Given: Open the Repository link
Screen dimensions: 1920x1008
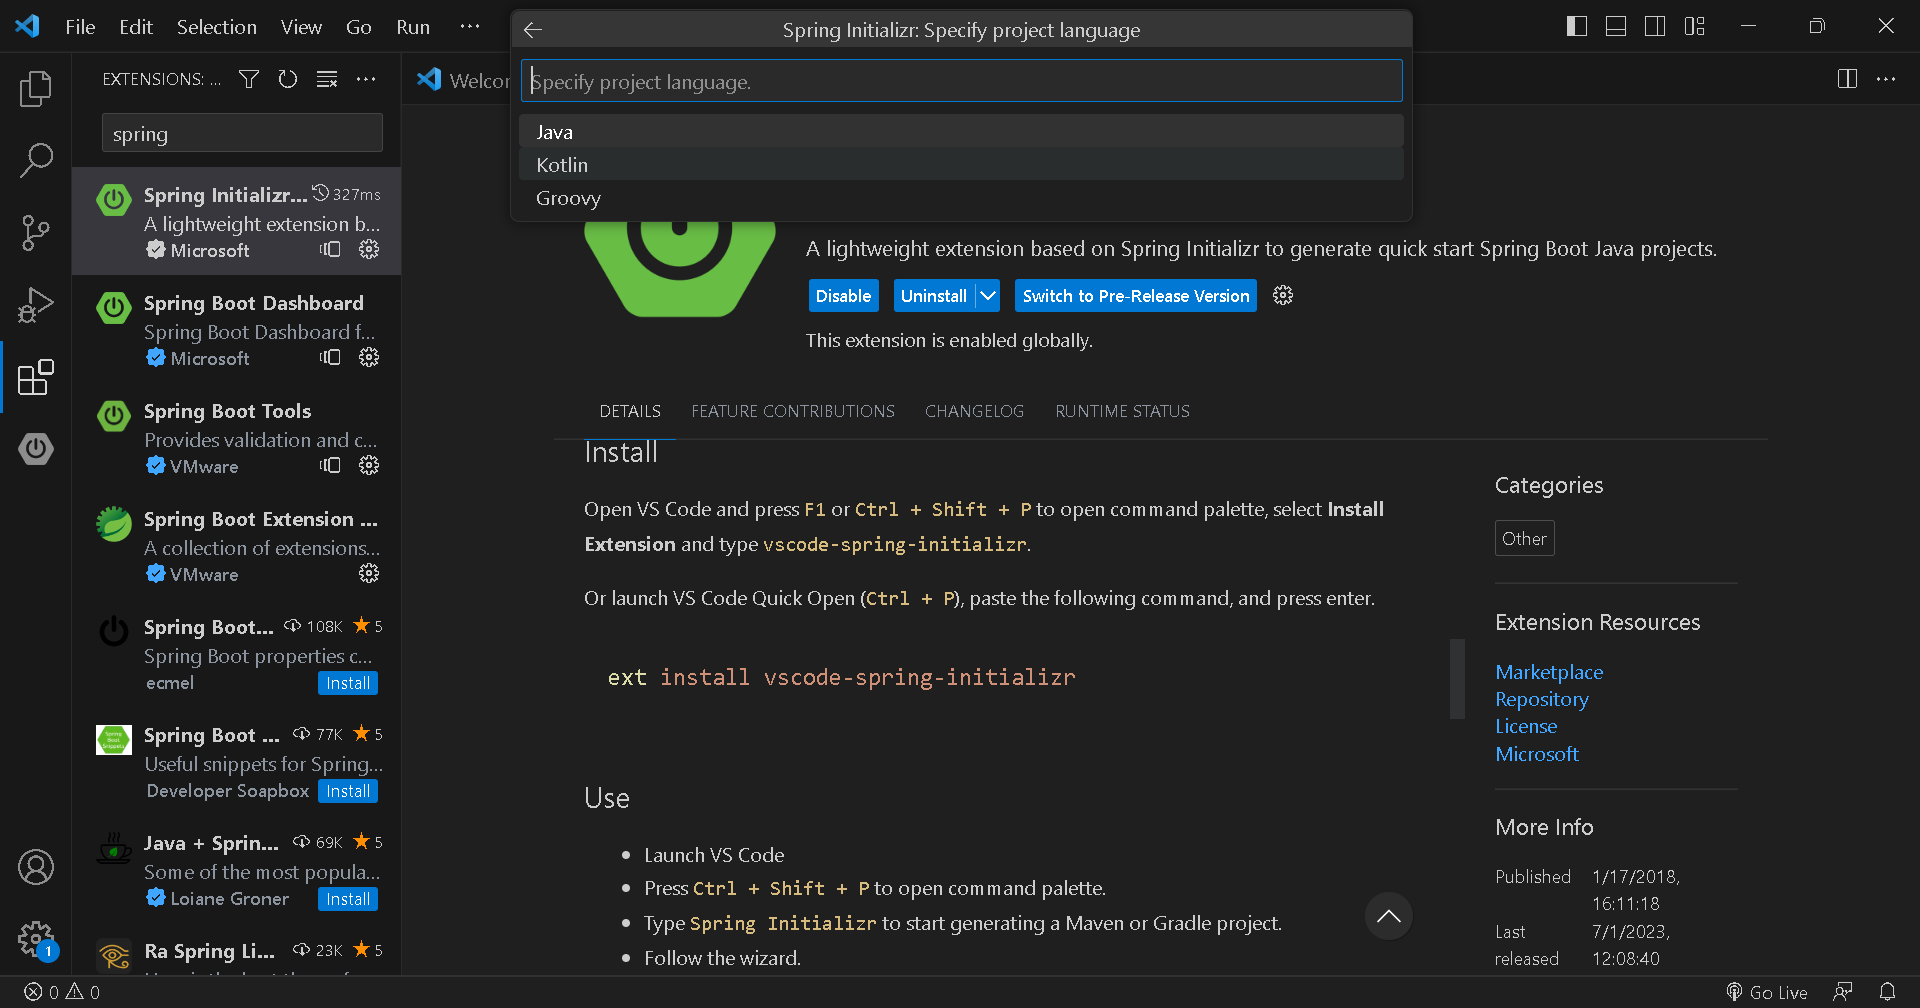Looking at the screenshot, I should [1542, 699].
